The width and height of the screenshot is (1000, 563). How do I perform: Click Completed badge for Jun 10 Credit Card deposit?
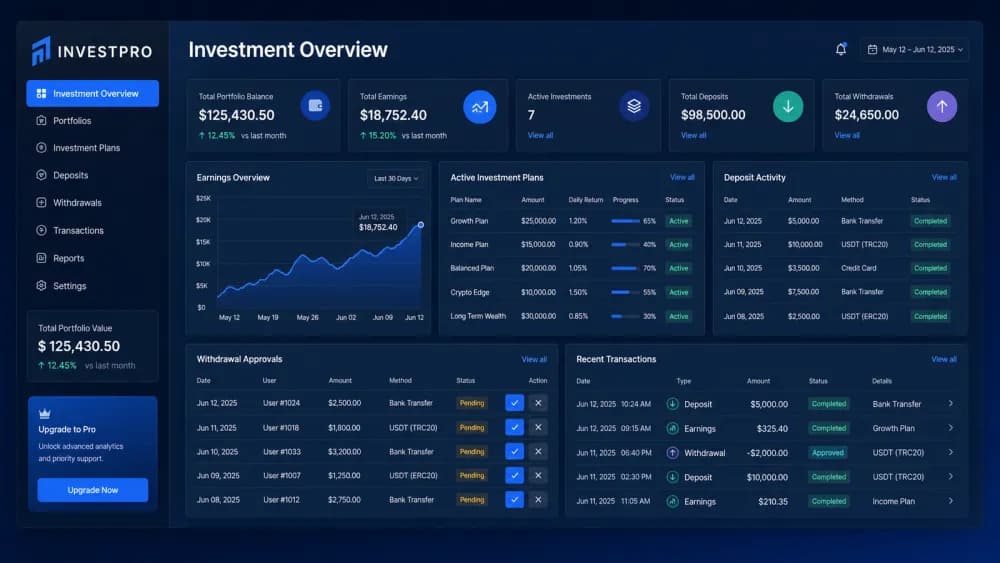[x=930, y=268]
